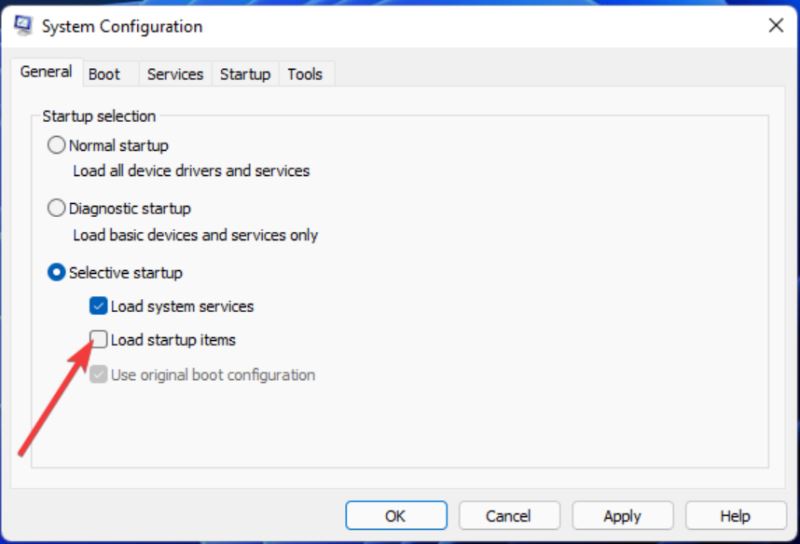Click the 'Load all device drivers and services' text

click(x=191, y=171)
